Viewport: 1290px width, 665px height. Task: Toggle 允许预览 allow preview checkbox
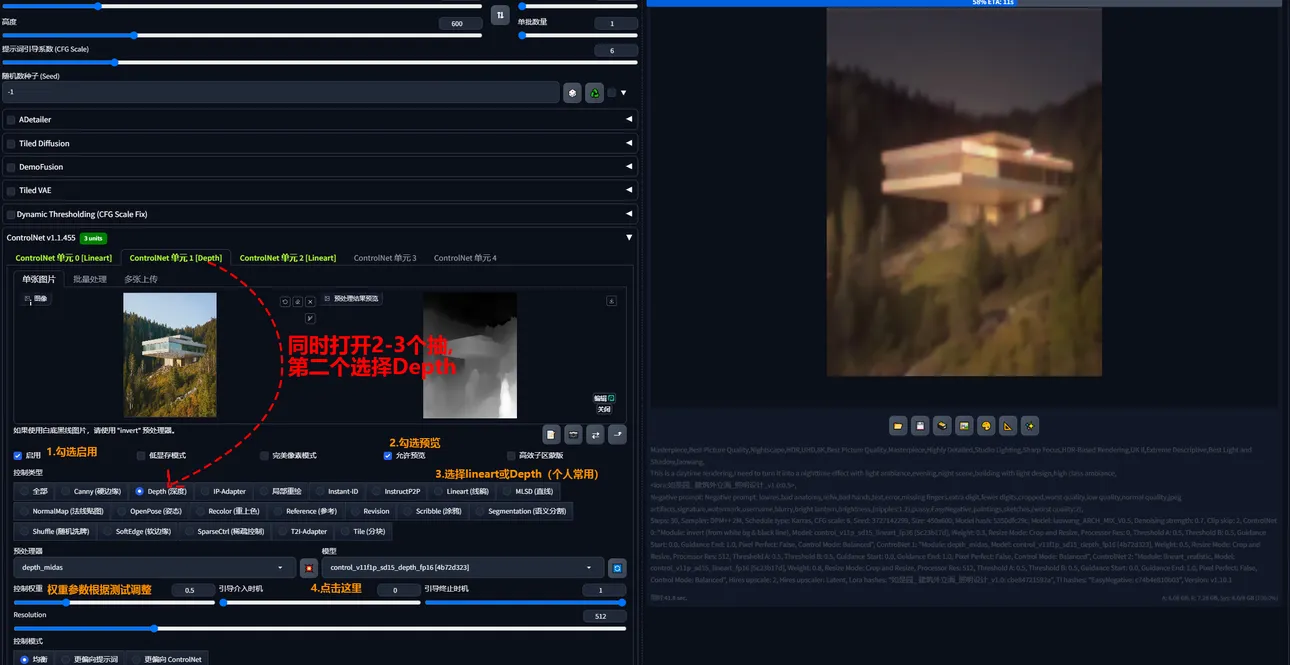coord(387,455)
